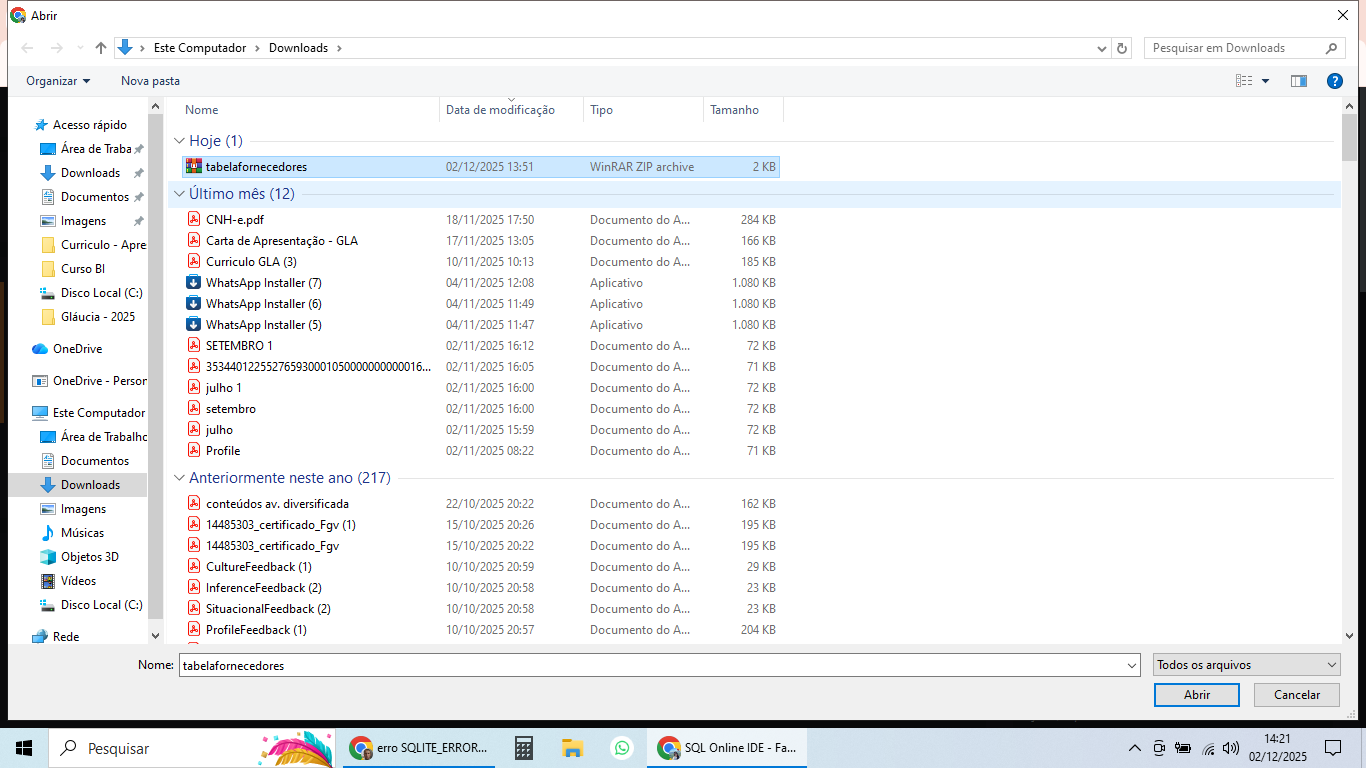Screen dimensions: 1366x768
Task: Click the Abrir button
Action: pyautogui.click(x=1197, y=695)
